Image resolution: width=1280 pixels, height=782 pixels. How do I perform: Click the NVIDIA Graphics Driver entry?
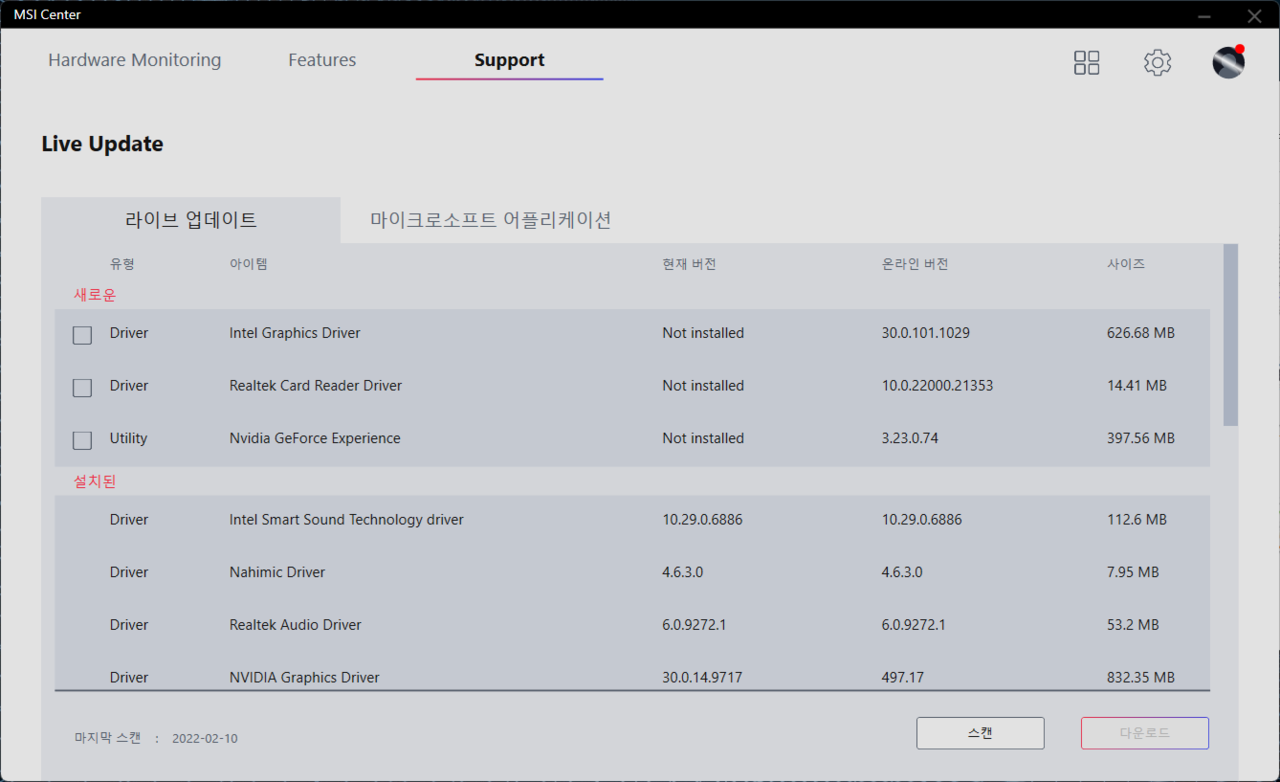[x=304, y=677]
